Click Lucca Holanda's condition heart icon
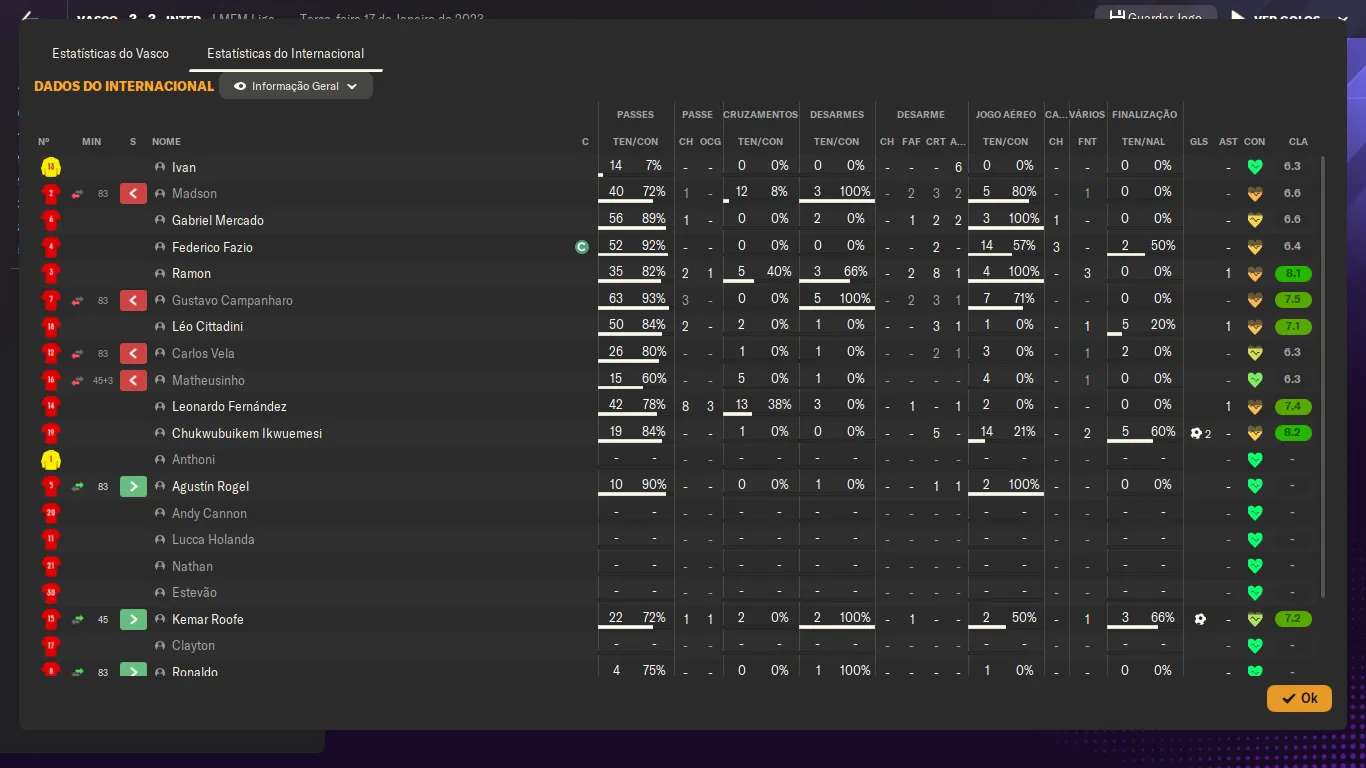Image resolution: width=1366 pixels, height=768 pixels. pyautogui.click(x=1255, y=540)
